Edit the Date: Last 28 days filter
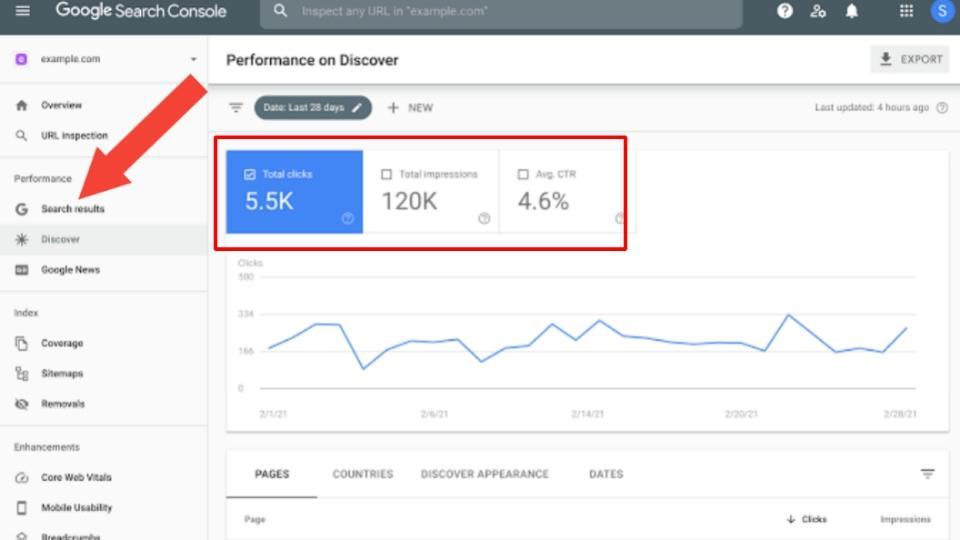 coord(312,108)
